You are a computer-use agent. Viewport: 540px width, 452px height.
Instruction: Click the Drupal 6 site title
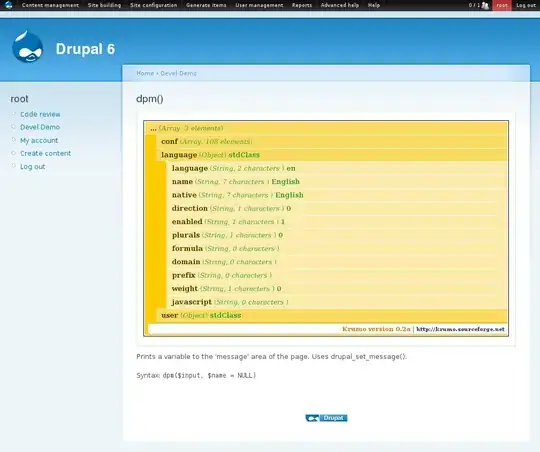(85, 49)
